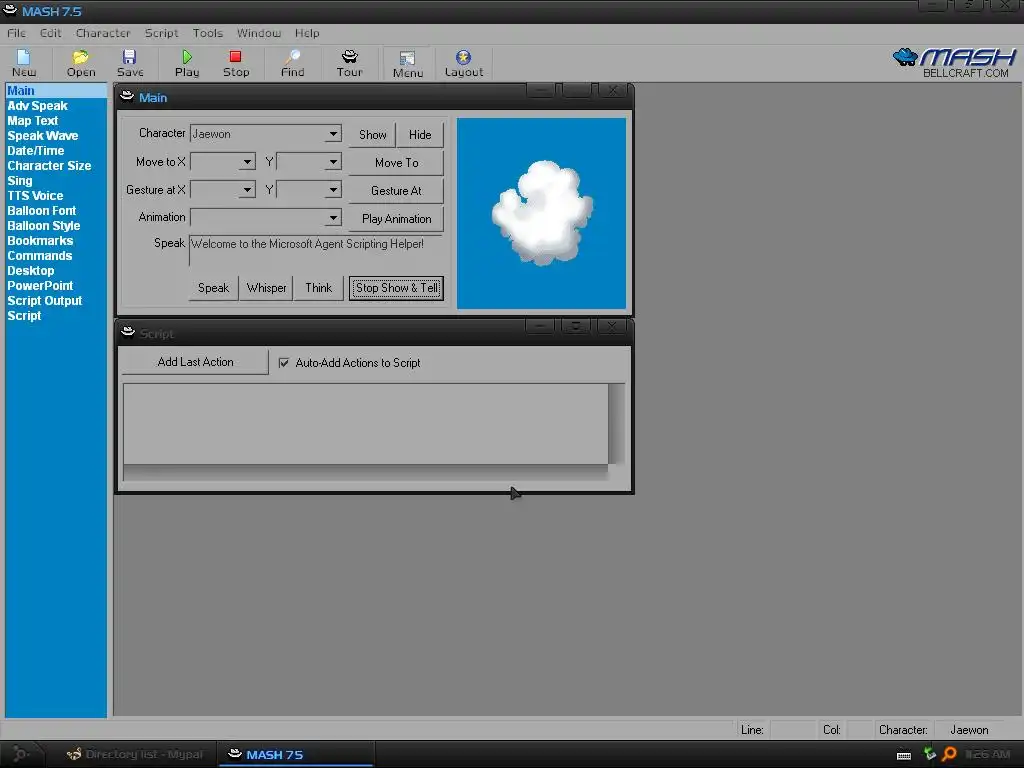Click the Save floppy disk icon
Image resolution: width=1024 pixels, height=768 pixels.
click(x=129, y=57)
